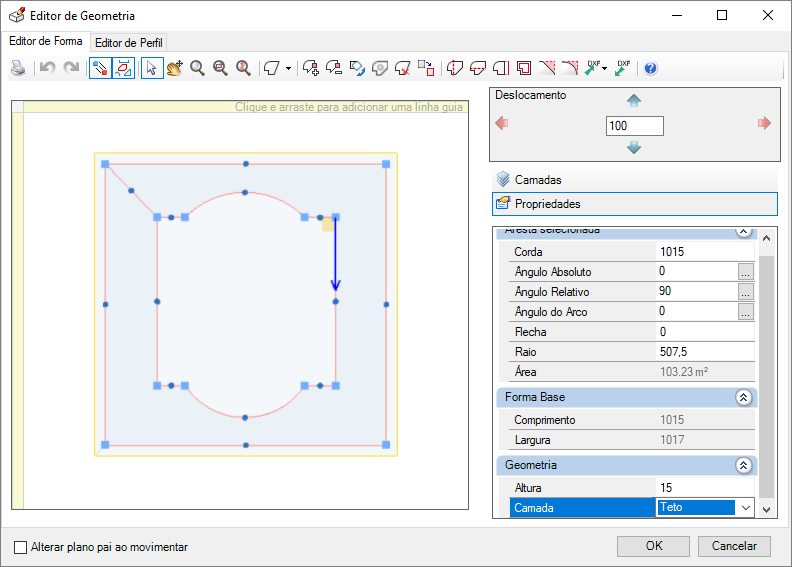The image size is (792, 567).
Task: Click the undo arrow icon
Action: pyautogui.click(x=47, y=68)
